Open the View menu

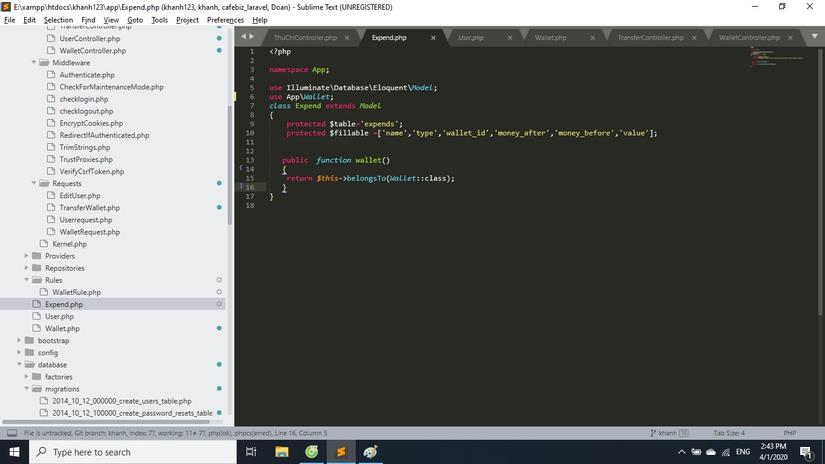point(111,20)
